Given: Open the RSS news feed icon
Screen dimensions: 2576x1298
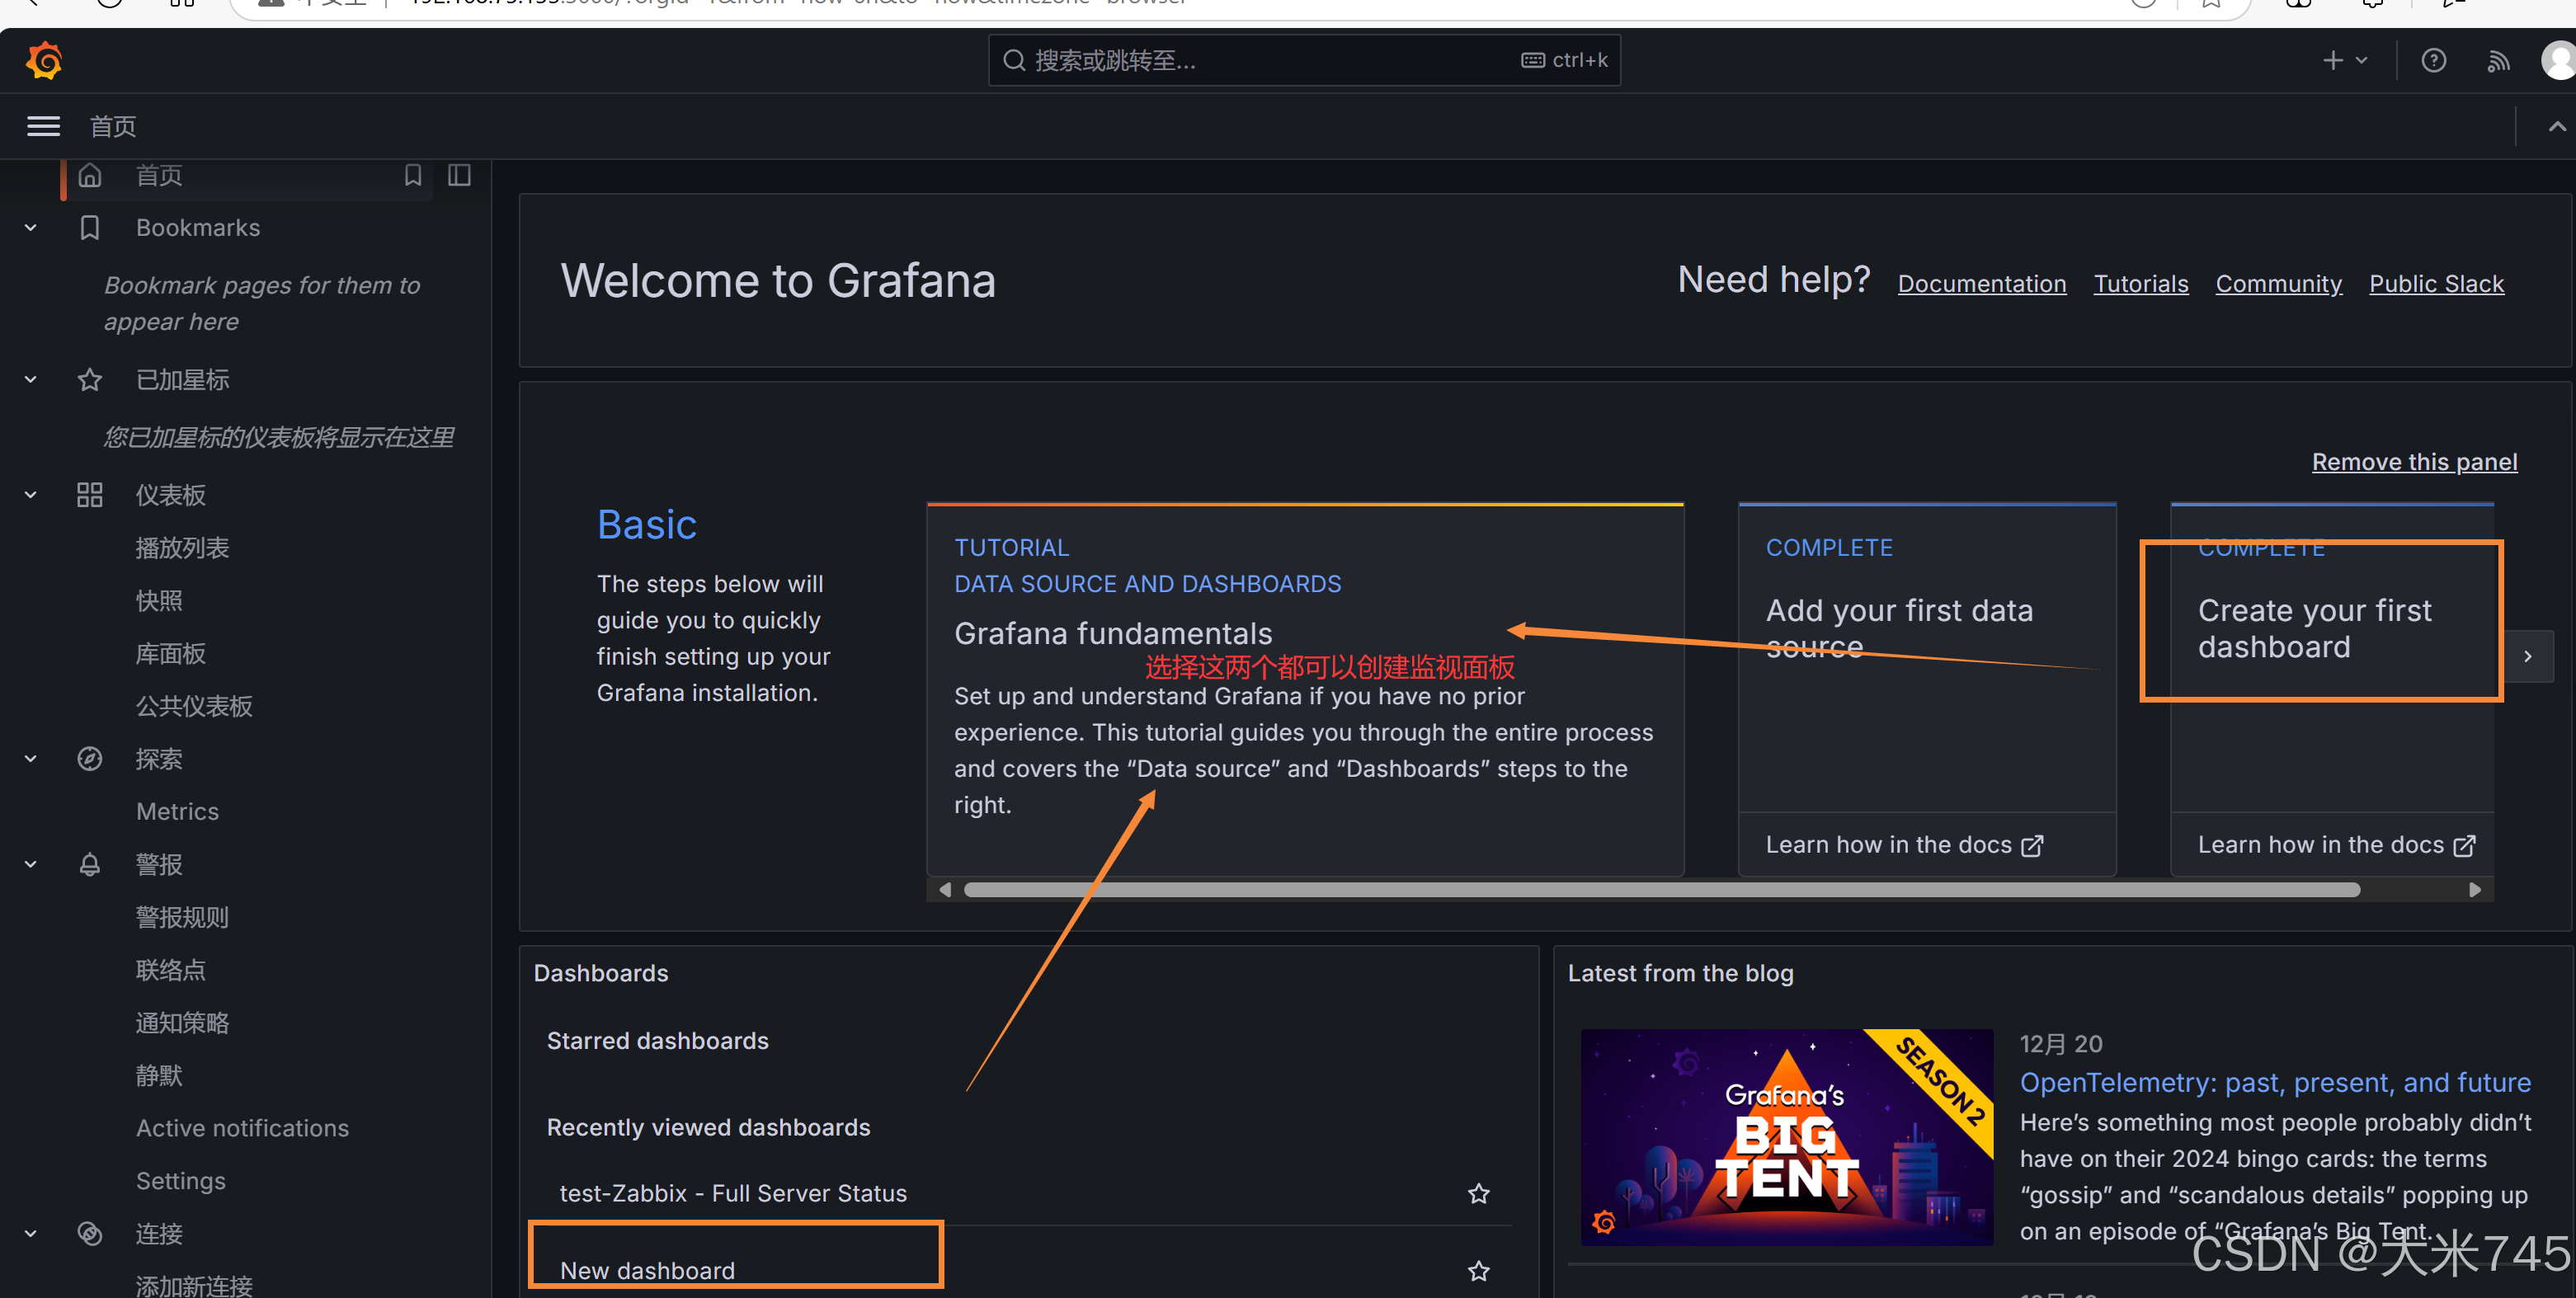Looking at the screenshot, I should [x=2498, y=61].
